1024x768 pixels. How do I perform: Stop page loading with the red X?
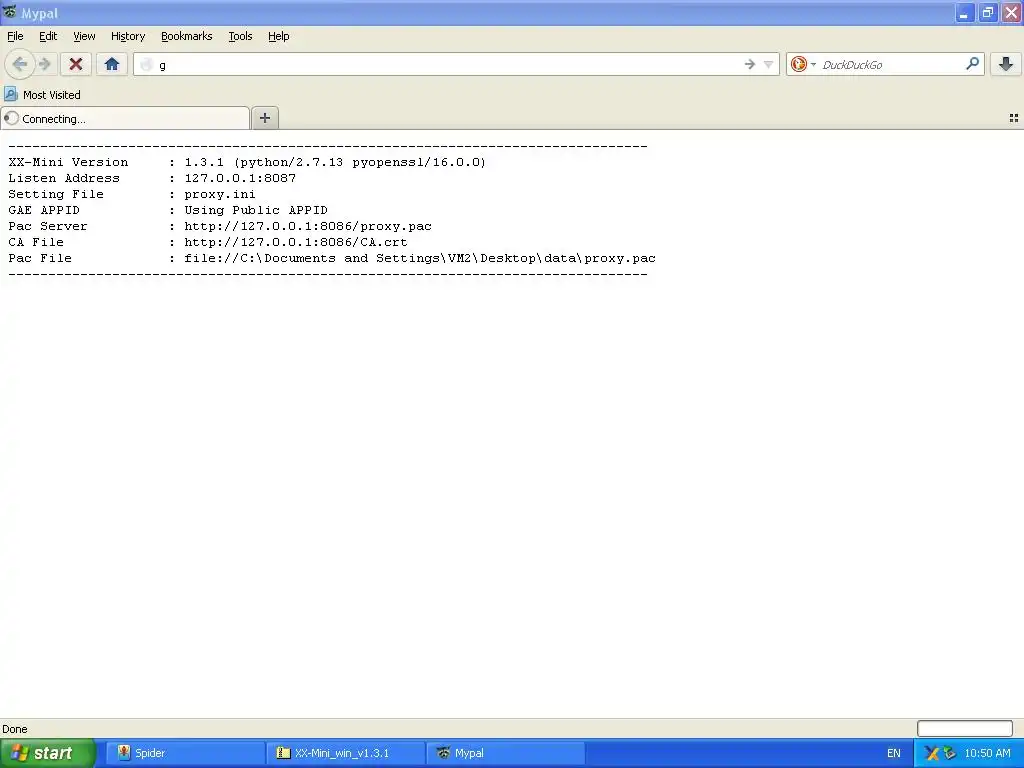76,64
